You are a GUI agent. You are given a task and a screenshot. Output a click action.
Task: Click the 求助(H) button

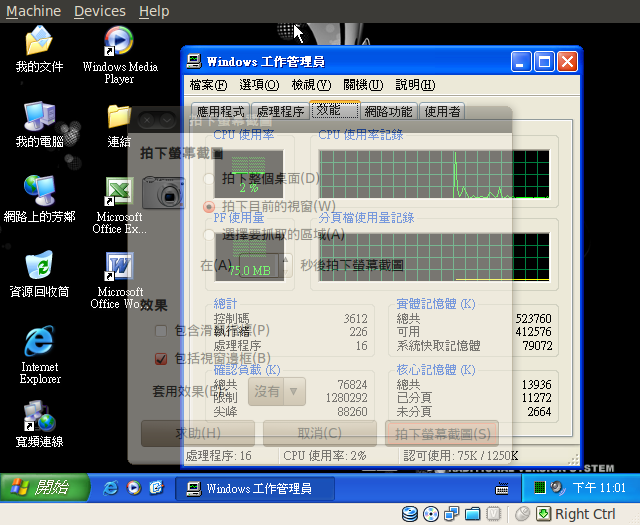tap(198, 433)
